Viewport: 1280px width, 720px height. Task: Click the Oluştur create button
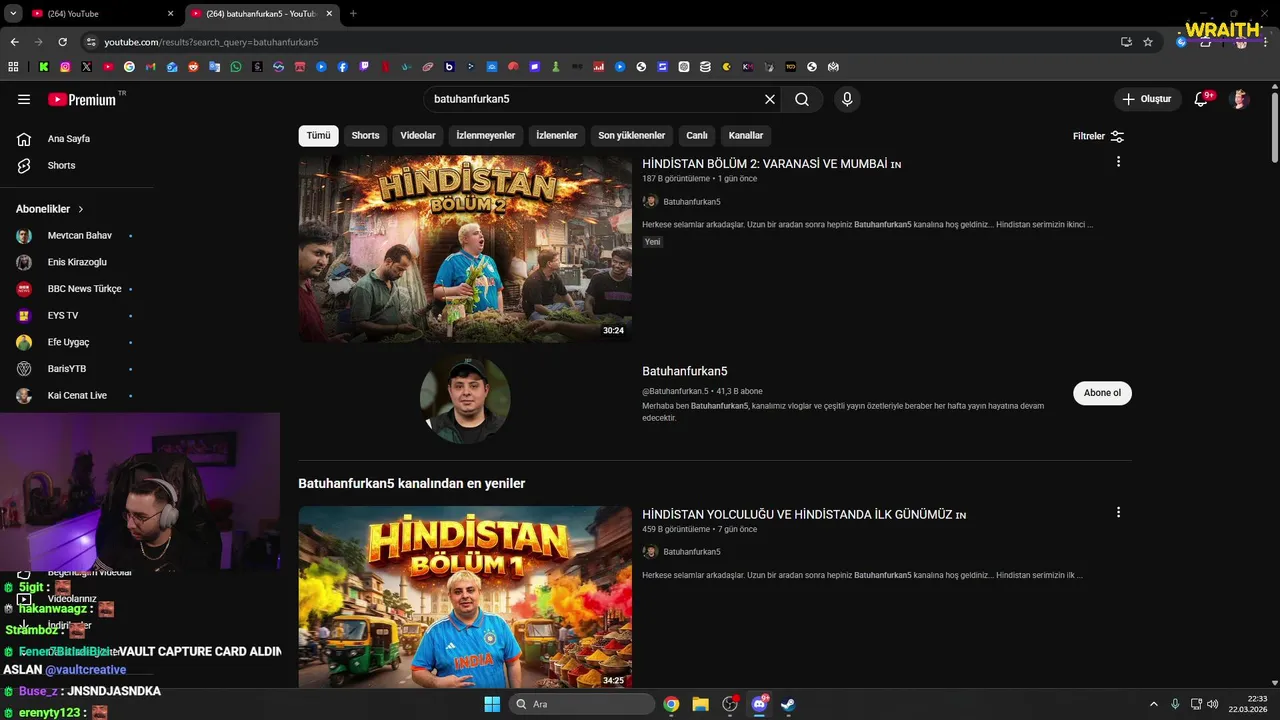(x=1147, y=99)
